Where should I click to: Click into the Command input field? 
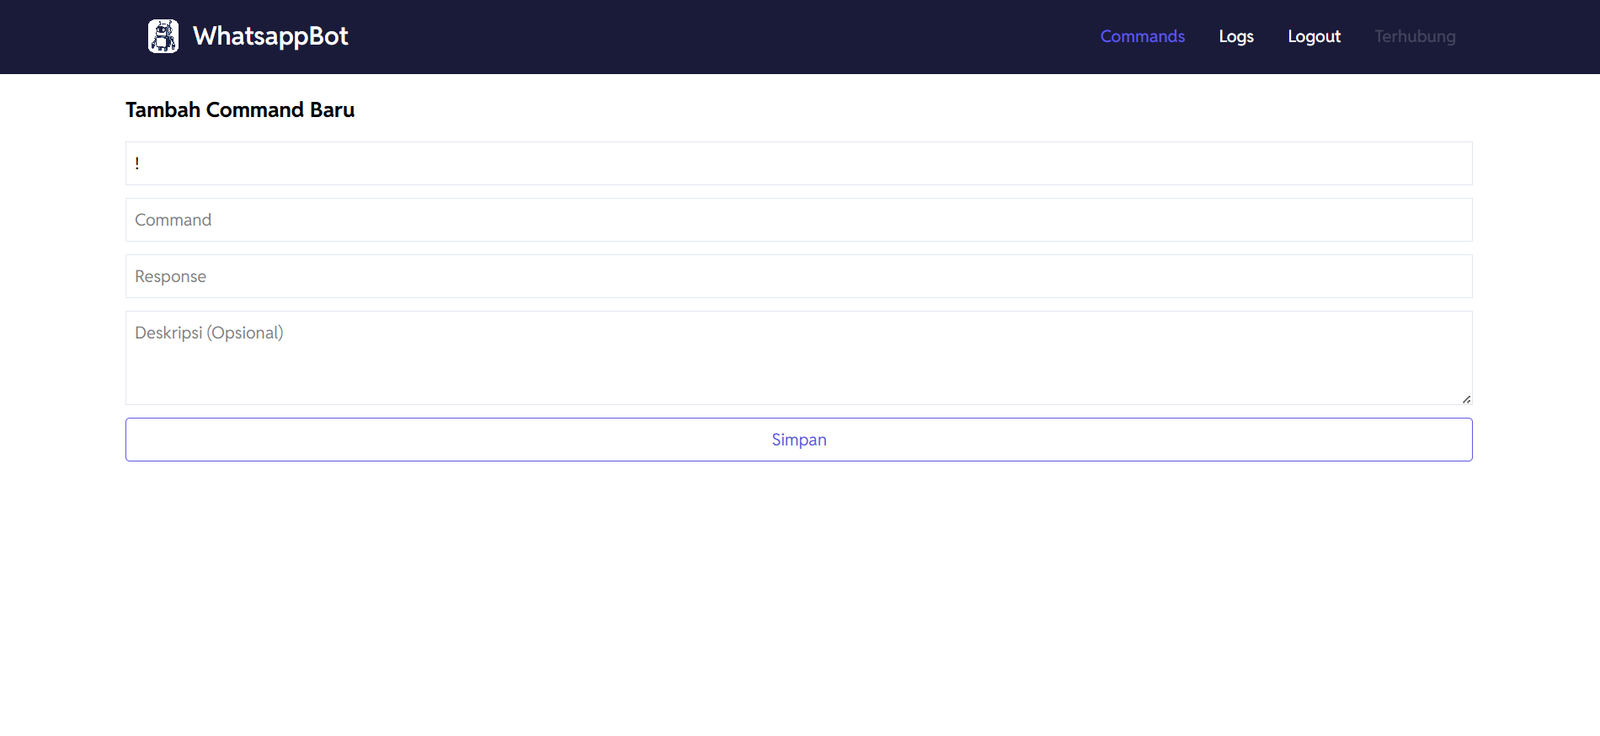pyautogui.click(x=799, y=220)
